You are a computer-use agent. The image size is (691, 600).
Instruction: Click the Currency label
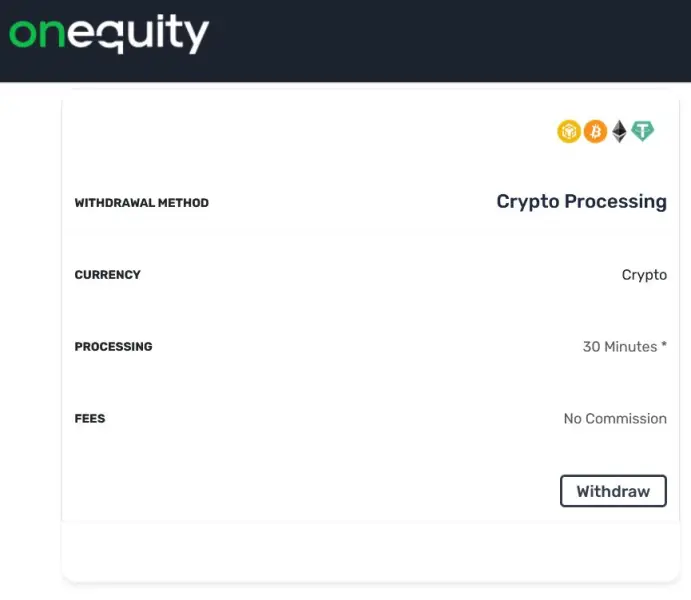pyautogui.click(x=107, y=275)
